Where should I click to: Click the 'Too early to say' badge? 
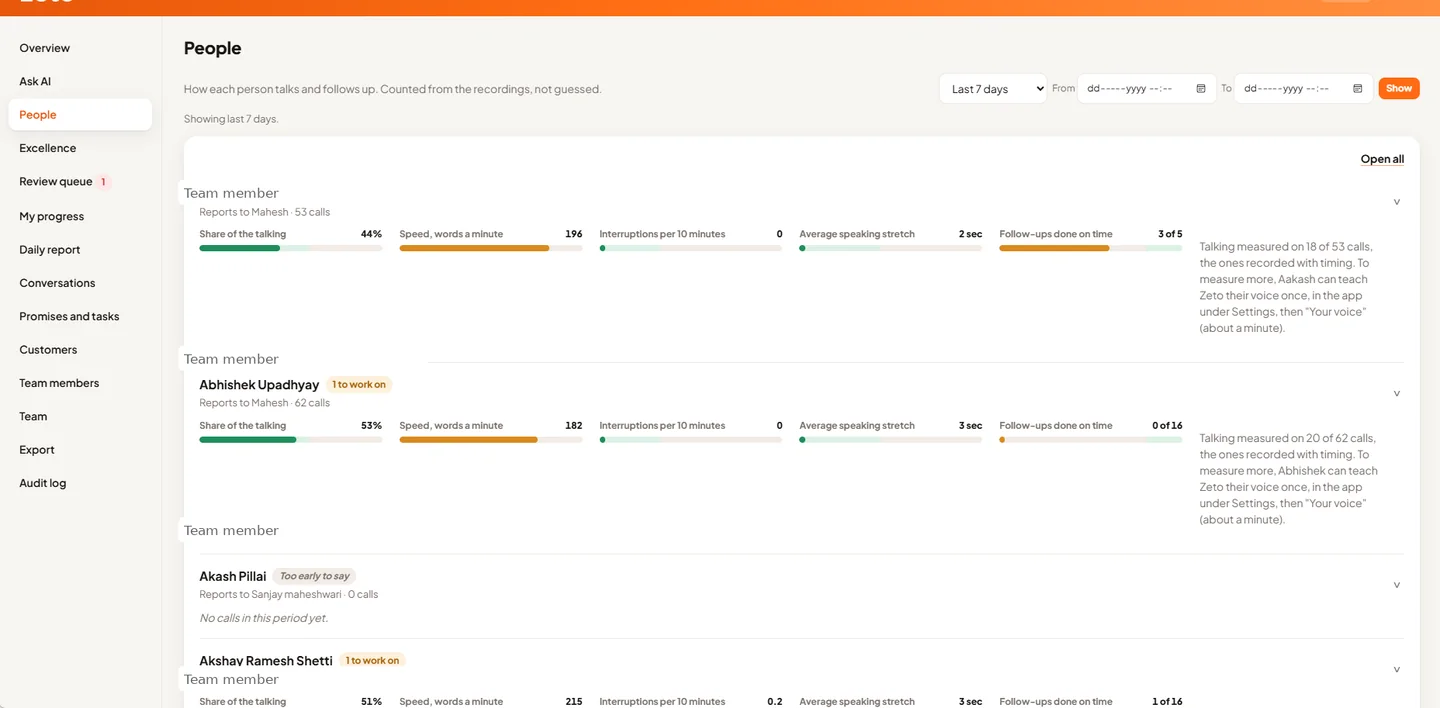(314, 576)
